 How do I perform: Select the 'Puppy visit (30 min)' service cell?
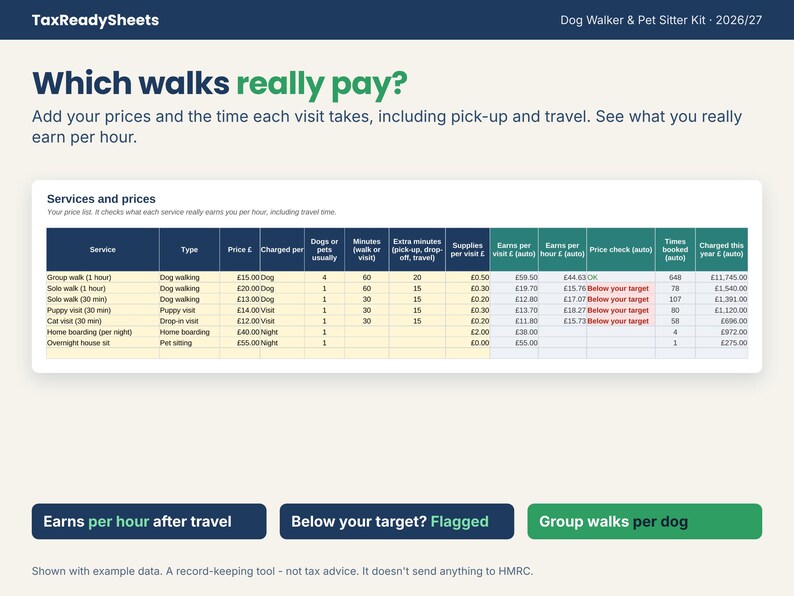pyautogui.click(x=103, y=310)
